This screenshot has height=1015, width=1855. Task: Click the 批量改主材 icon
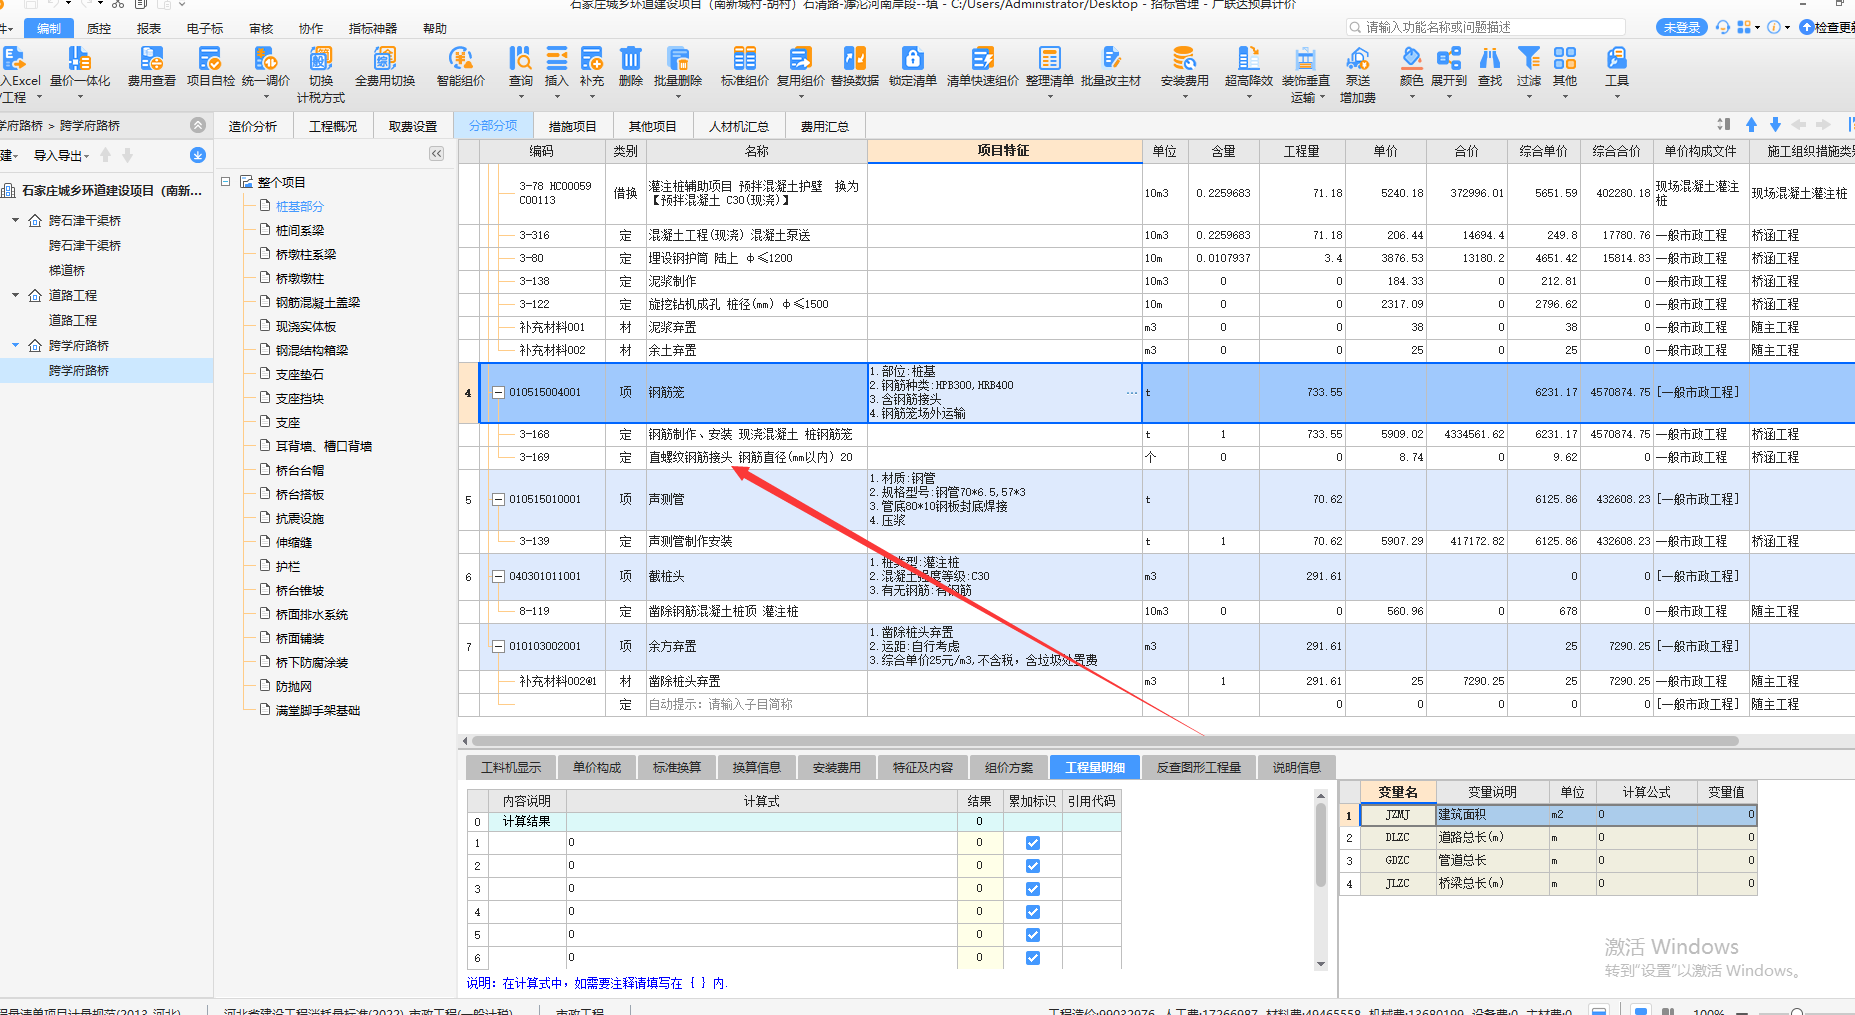coord(1111,66)
